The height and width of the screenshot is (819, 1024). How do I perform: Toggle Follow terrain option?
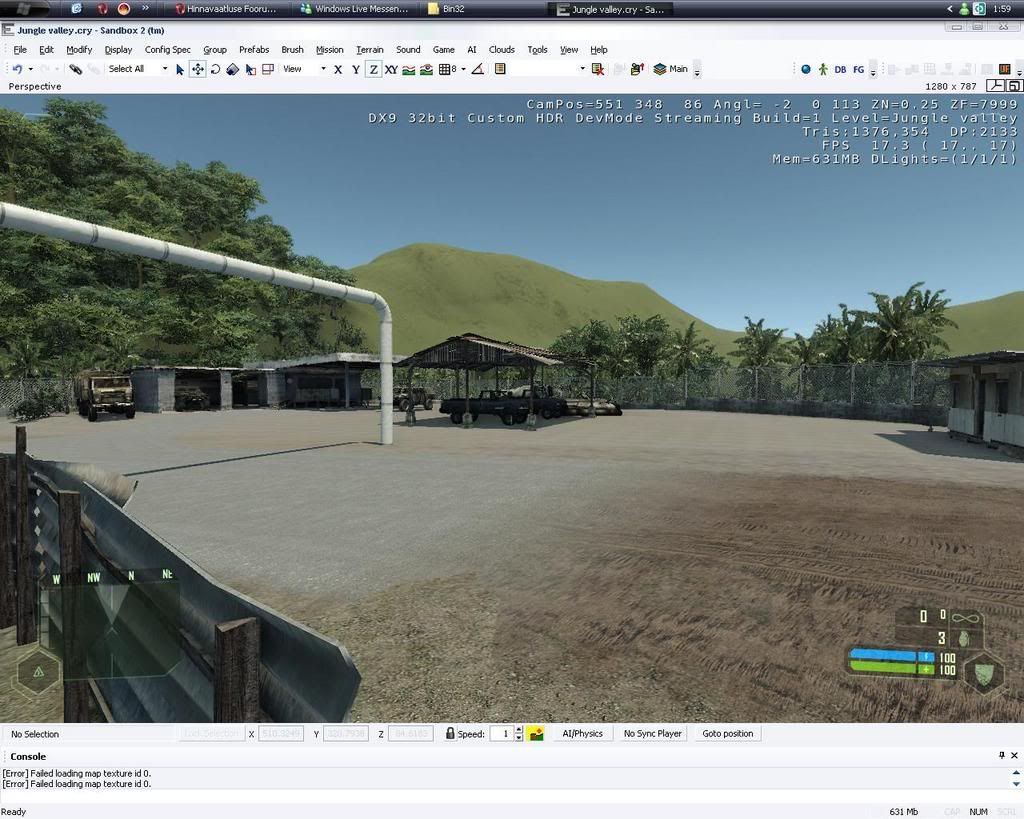coord(409,69)
